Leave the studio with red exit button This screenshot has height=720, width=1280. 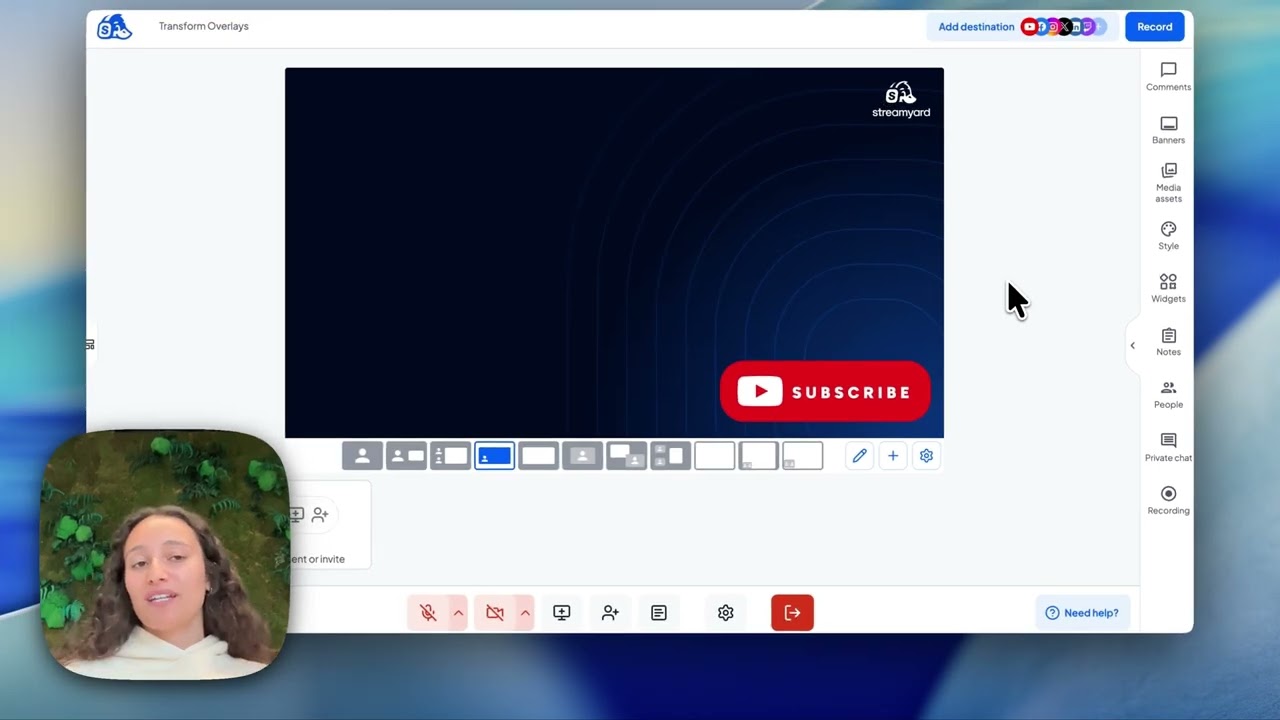(792, 613)
